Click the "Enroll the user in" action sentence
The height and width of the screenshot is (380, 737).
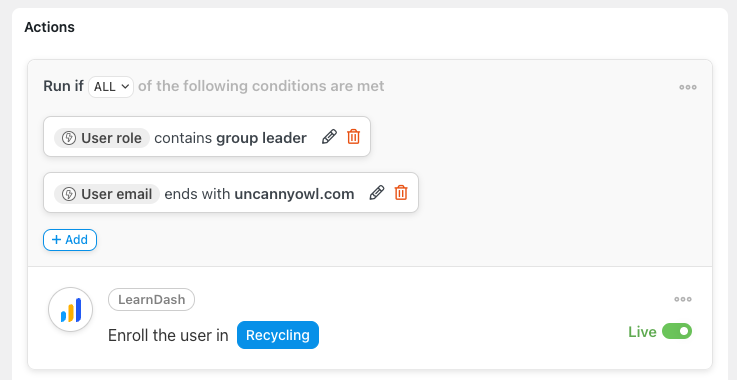pyautogui.click(x=168, y=336)
